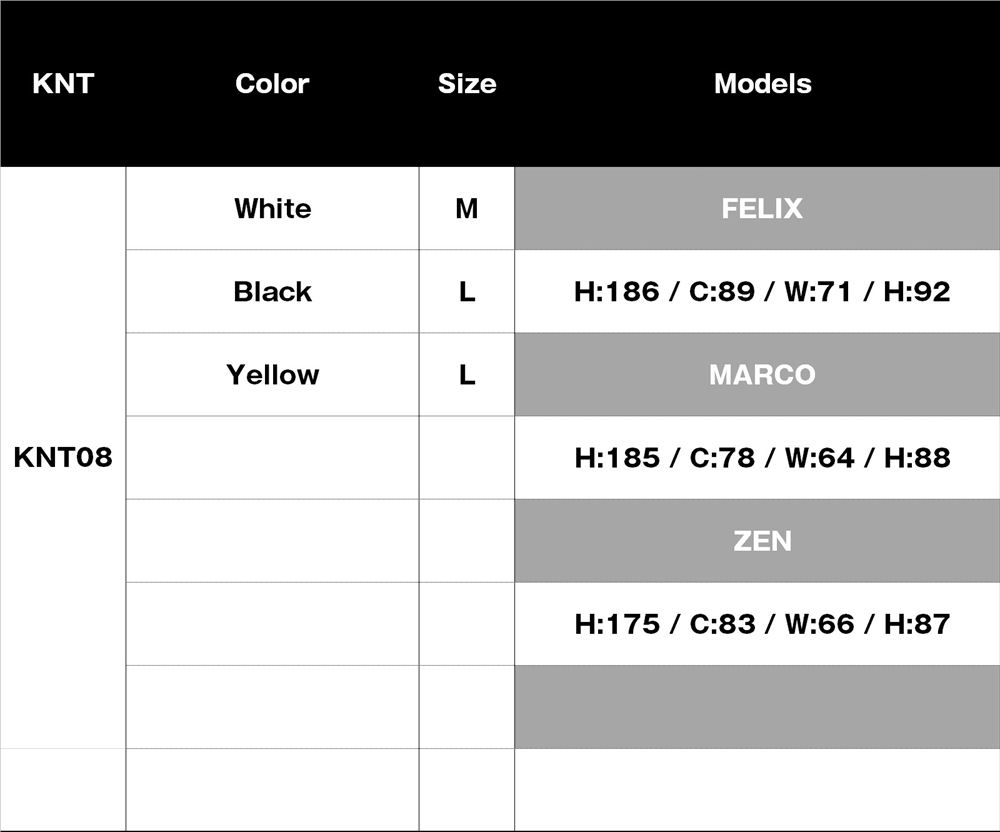This screenshot has width=1000, height=832.
Task: Select the Models column header
Action: point(762,84)
